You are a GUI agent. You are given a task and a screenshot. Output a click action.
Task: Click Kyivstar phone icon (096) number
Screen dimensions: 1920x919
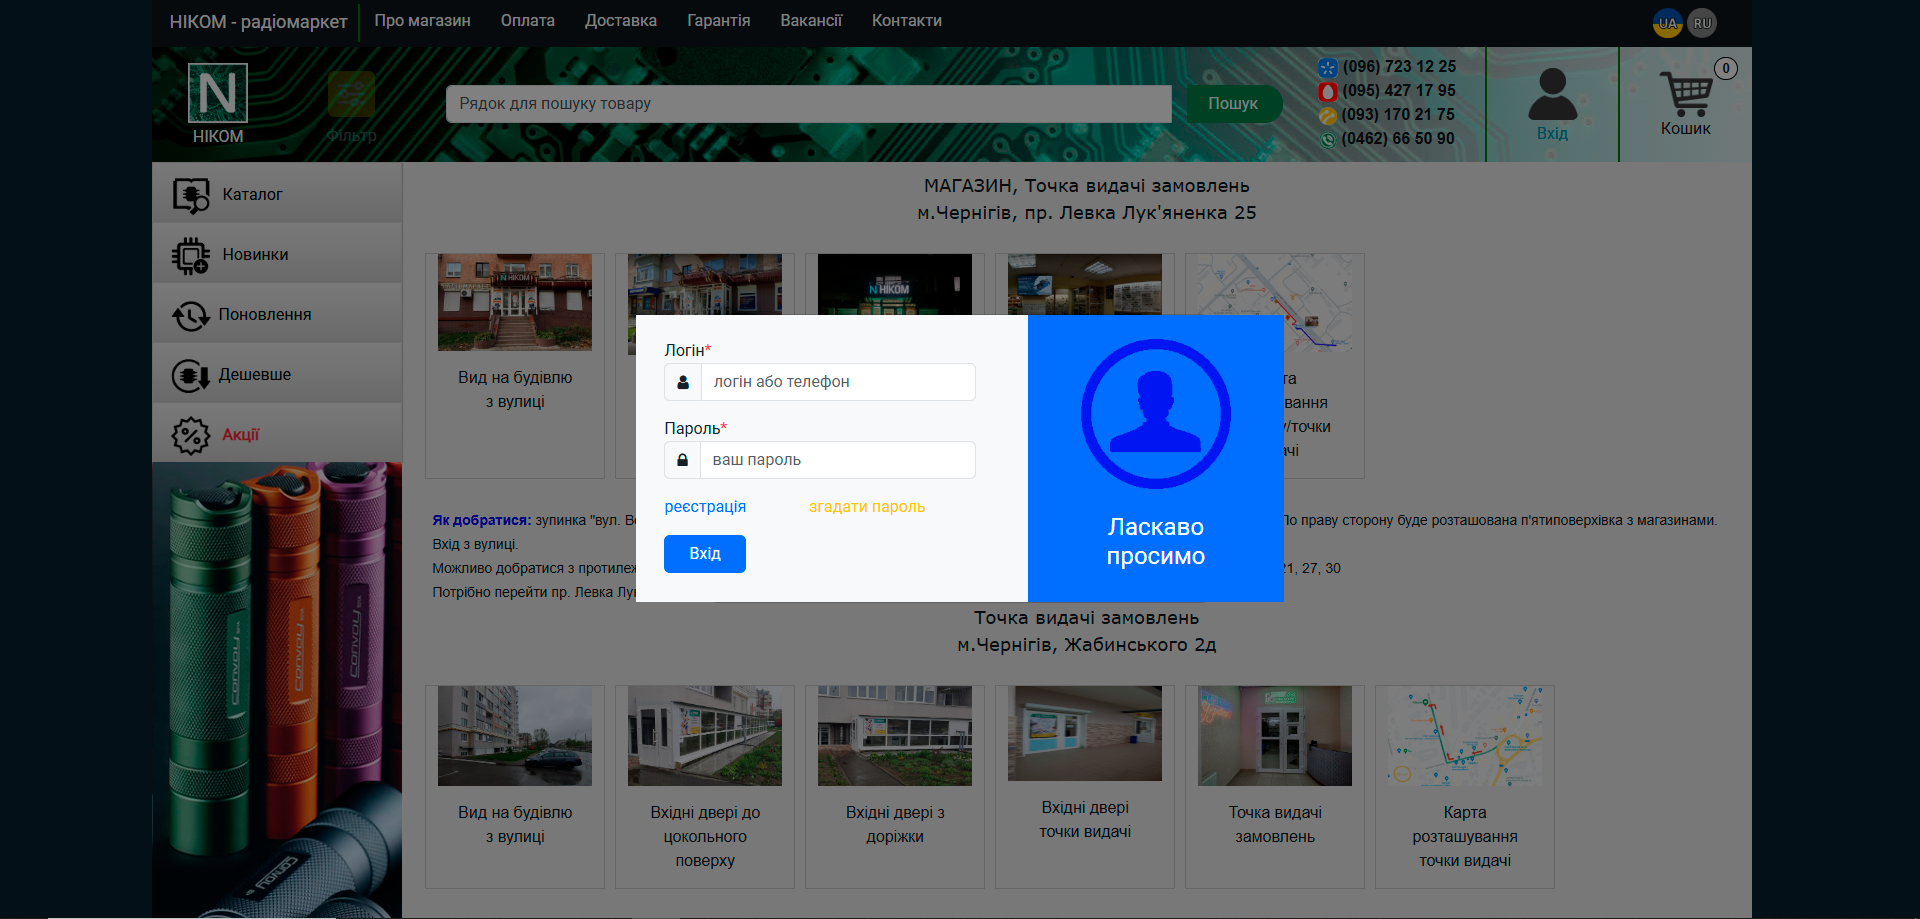[1327, 67]
